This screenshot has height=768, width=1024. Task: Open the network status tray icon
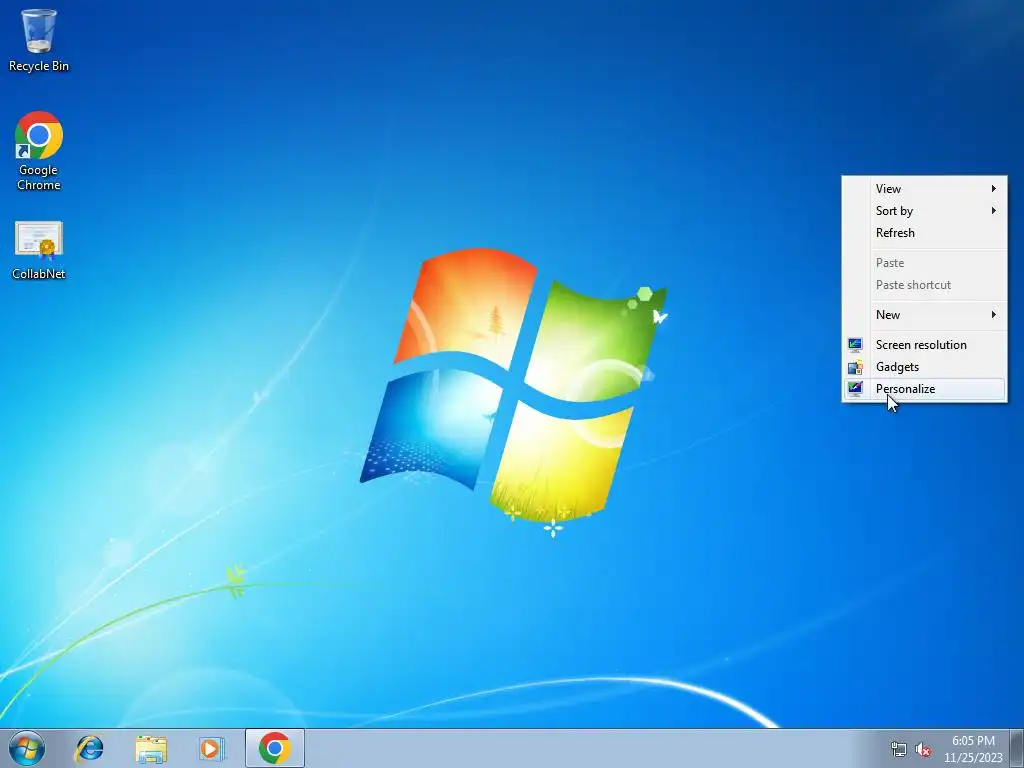(x=899, y=749)
